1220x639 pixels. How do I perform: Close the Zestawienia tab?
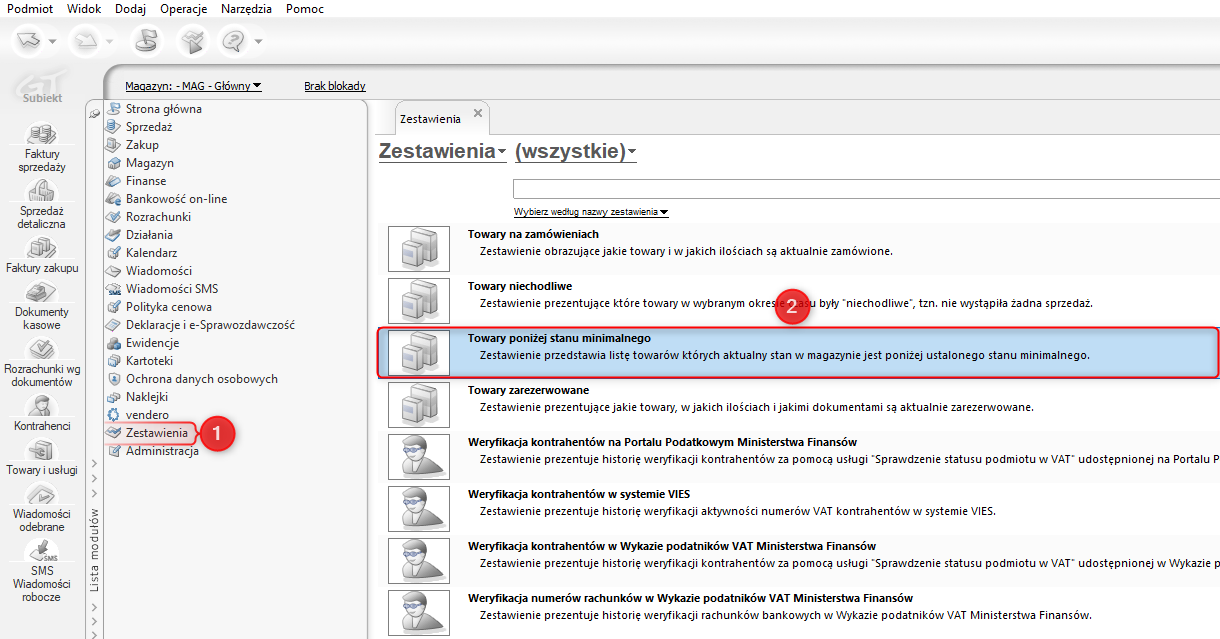point(478,113)
